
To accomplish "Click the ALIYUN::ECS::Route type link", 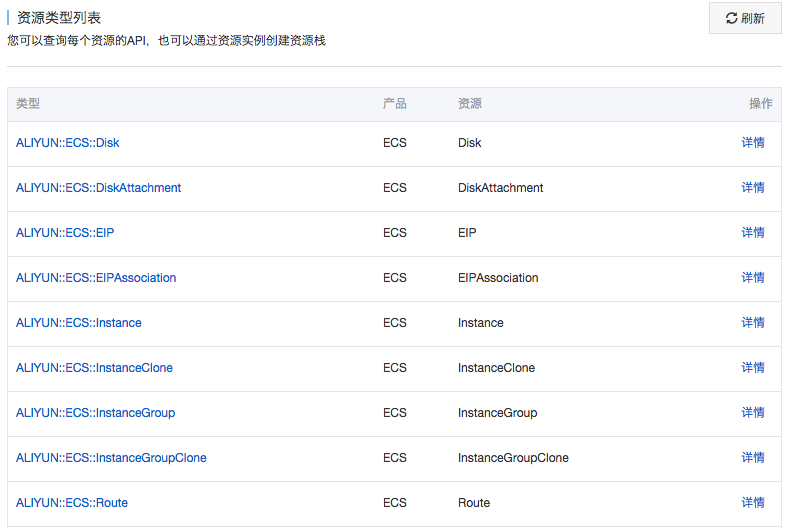I will (x=72, y=503).
